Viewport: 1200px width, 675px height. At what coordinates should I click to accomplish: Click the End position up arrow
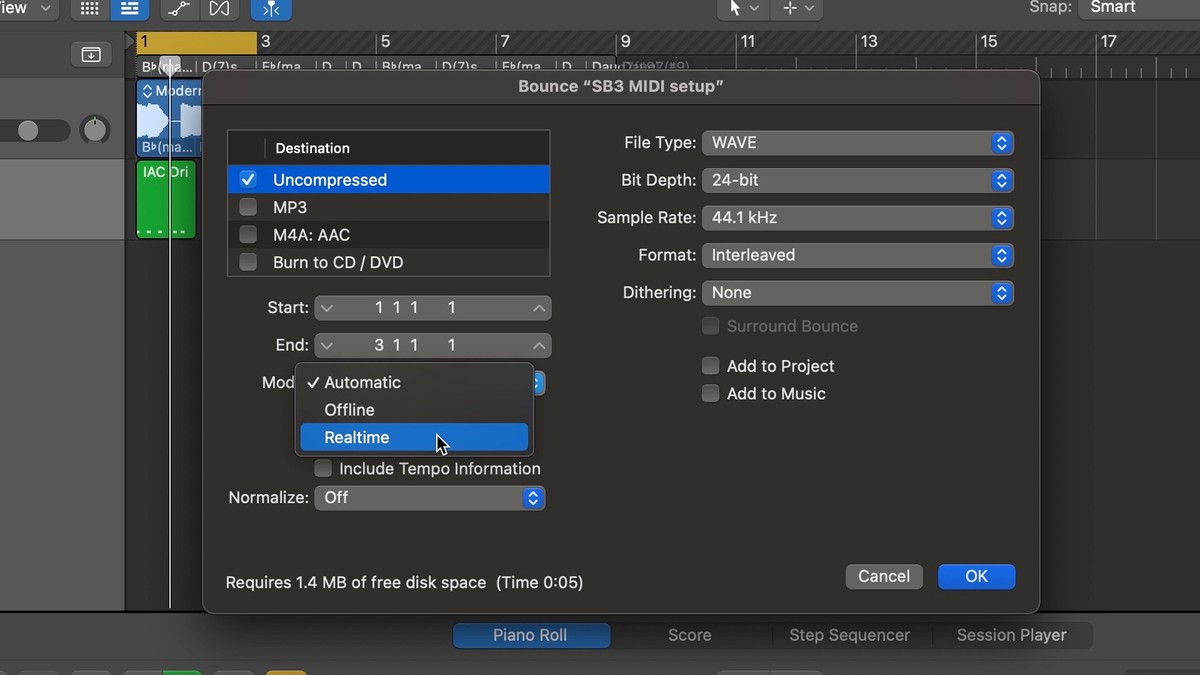pyautogui.click(x=539, y=346)
